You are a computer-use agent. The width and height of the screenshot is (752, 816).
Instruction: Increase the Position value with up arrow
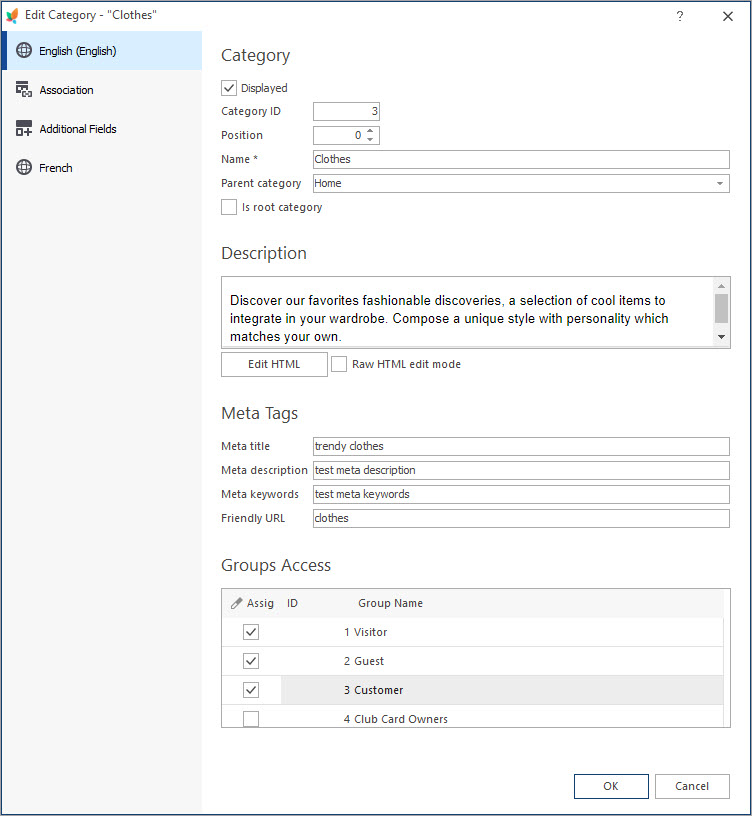point(370,131)
